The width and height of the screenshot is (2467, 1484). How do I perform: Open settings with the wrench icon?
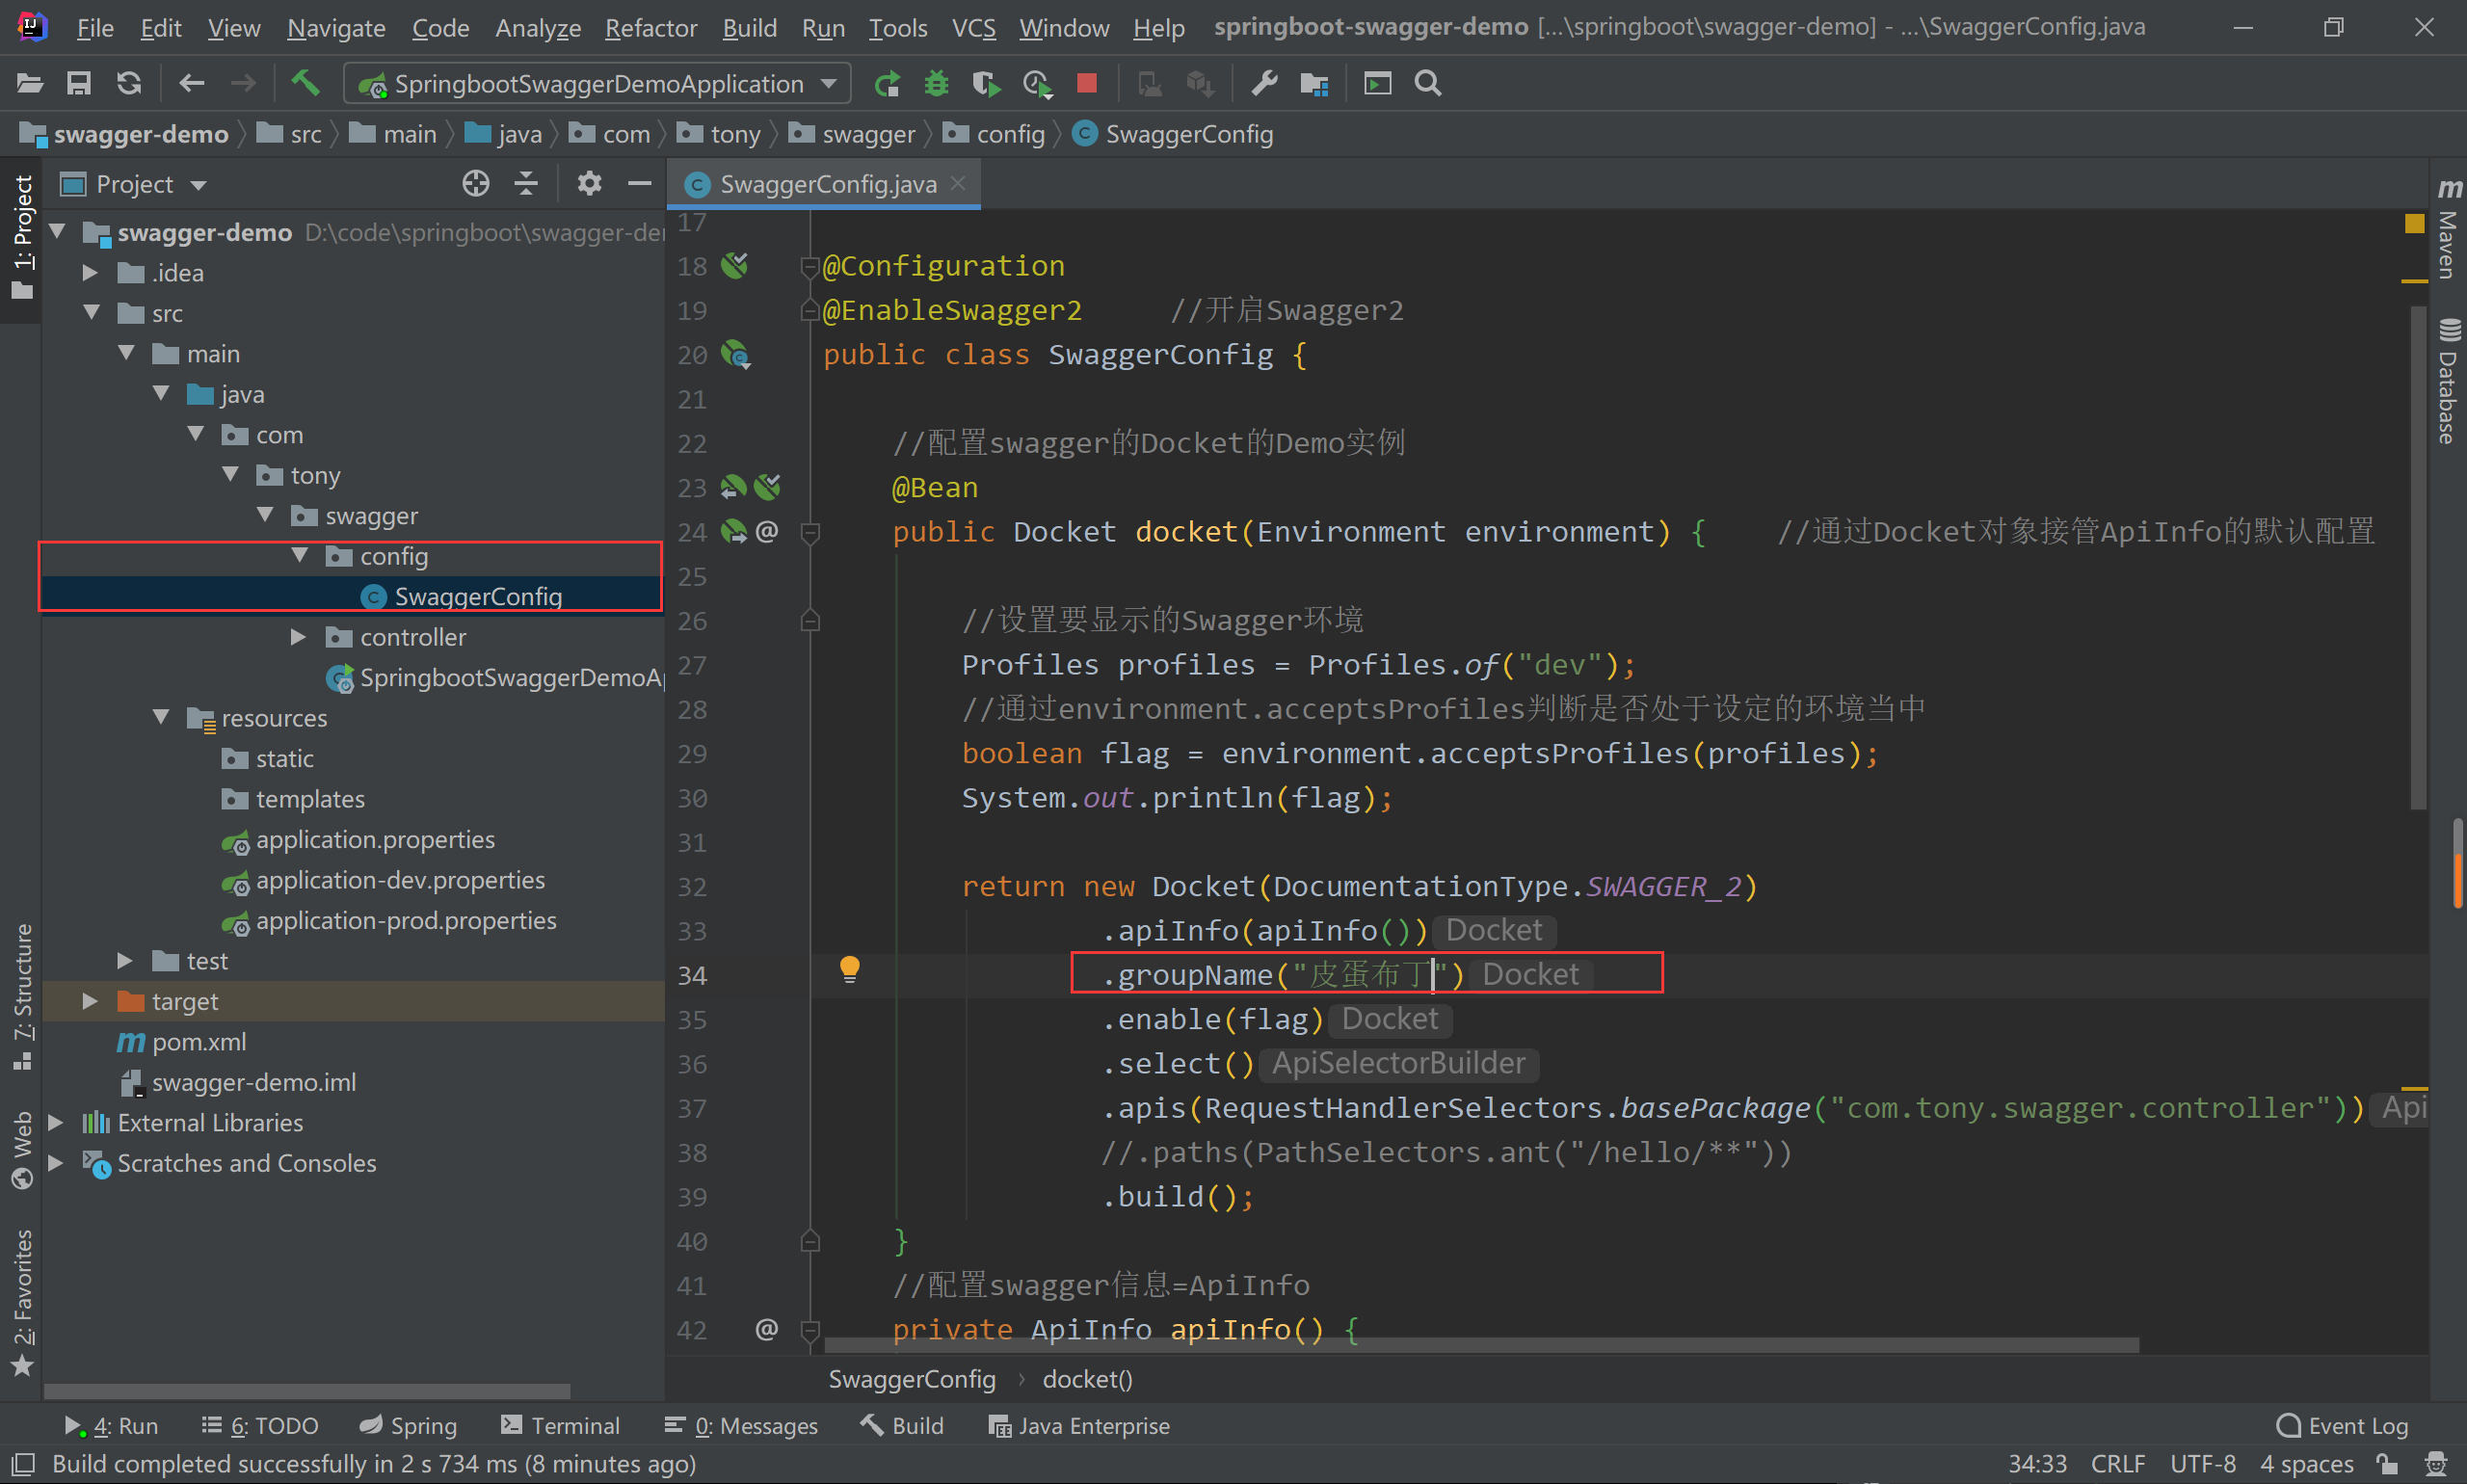coord(1264,83)
